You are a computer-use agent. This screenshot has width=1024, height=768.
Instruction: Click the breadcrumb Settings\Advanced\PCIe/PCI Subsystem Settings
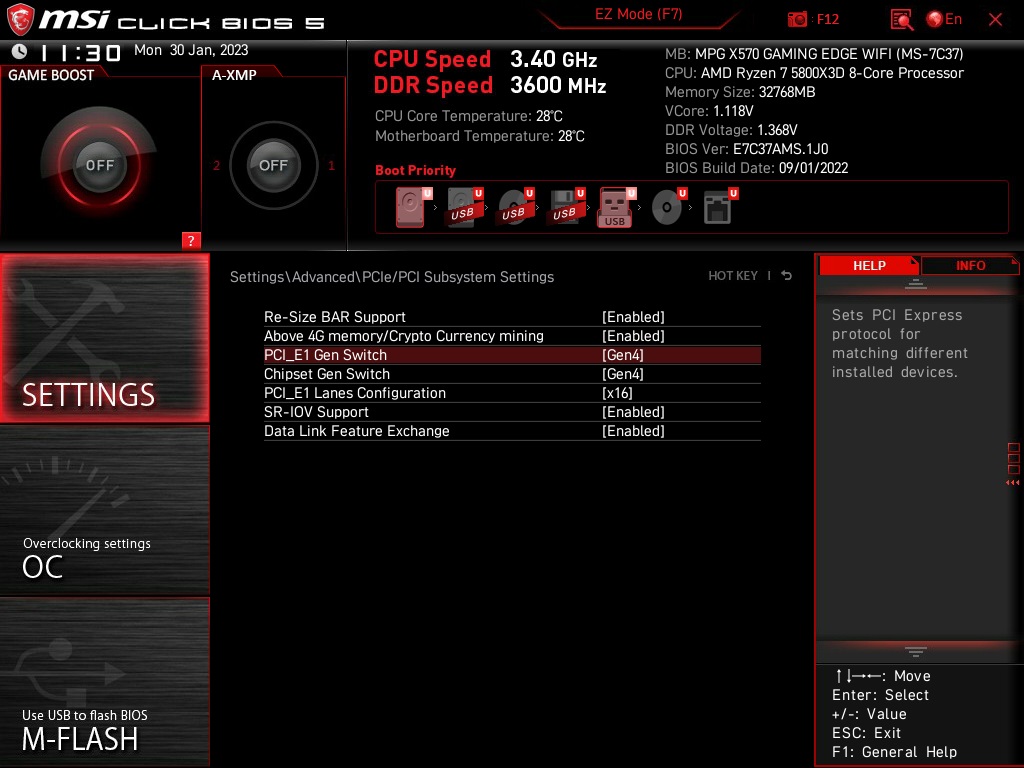pos(392,277)
